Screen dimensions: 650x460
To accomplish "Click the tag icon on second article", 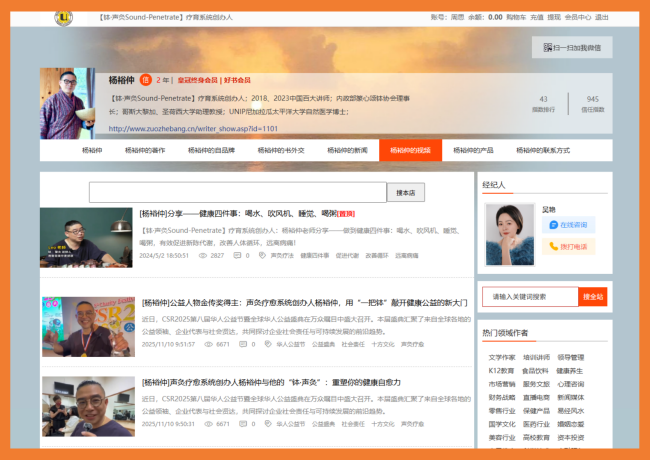I will coord(267,344).
